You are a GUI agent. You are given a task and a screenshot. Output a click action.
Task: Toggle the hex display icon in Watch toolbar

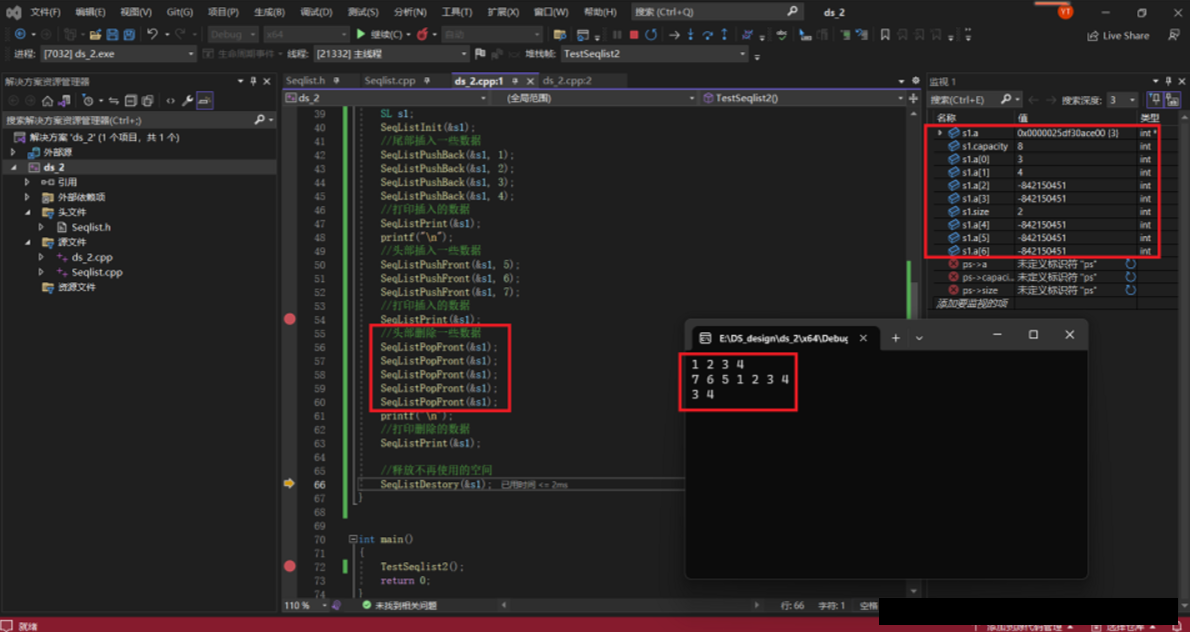click(1173, 99)
